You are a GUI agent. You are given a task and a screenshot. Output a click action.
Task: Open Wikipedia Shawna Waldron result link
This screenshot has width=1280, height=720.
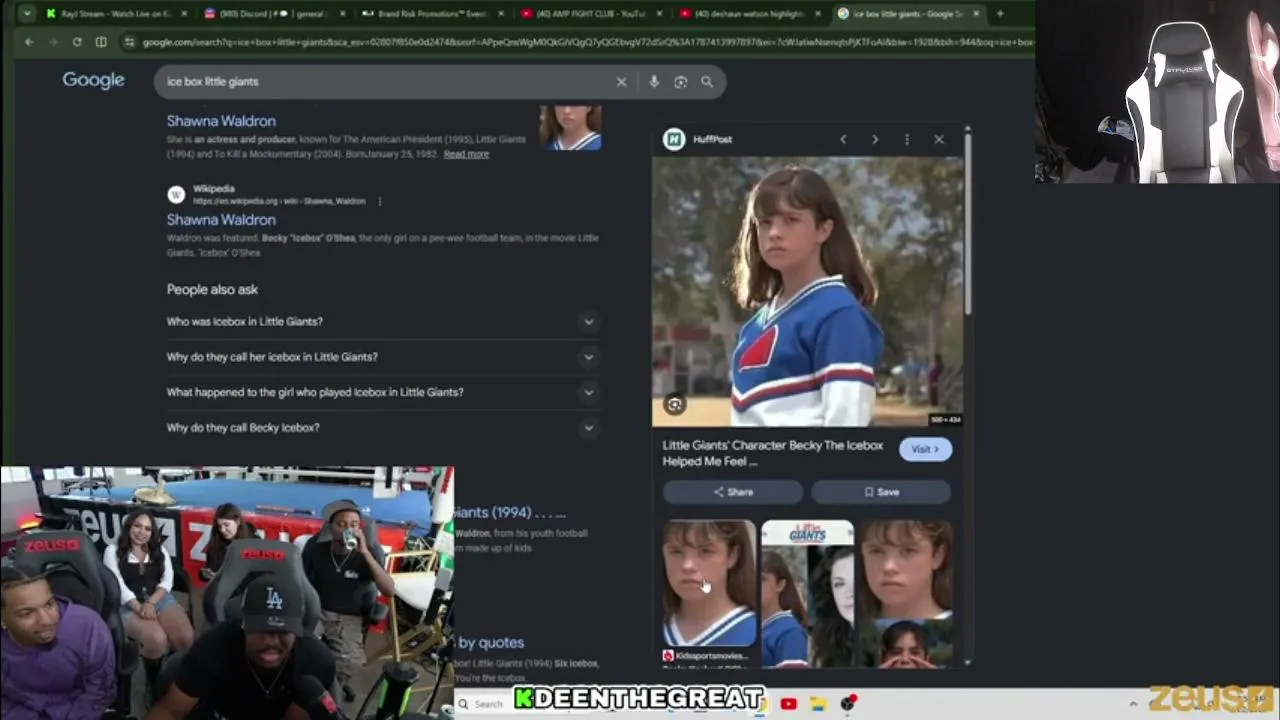[x=221, y=220]
